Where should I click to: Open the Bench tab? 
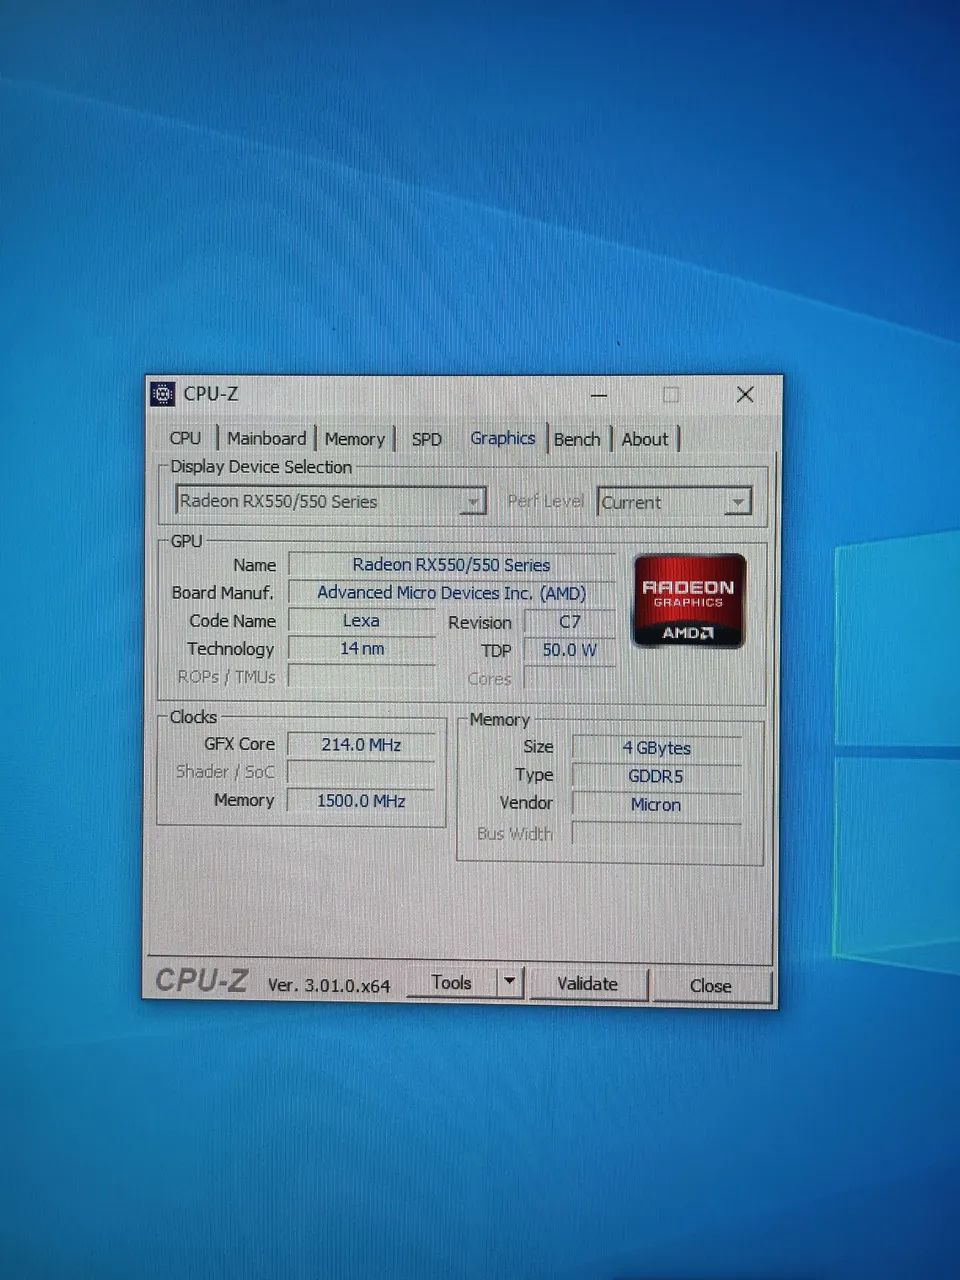[x=577, y=439]
